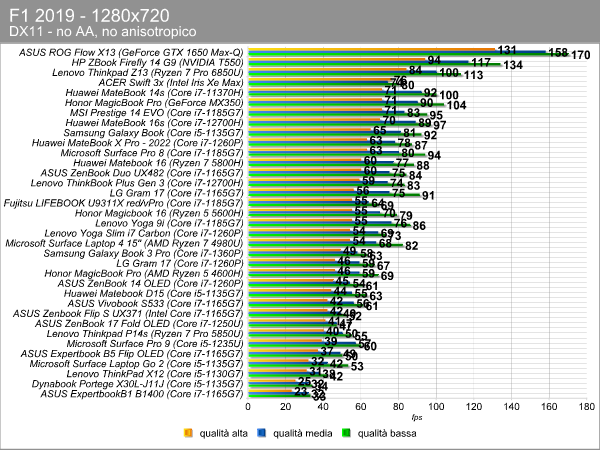The height and width of the screenshot is (450, 600).
Task: Click ASUS Expertbook B5 Flip OLED label
Action: [x=132, y=354]
